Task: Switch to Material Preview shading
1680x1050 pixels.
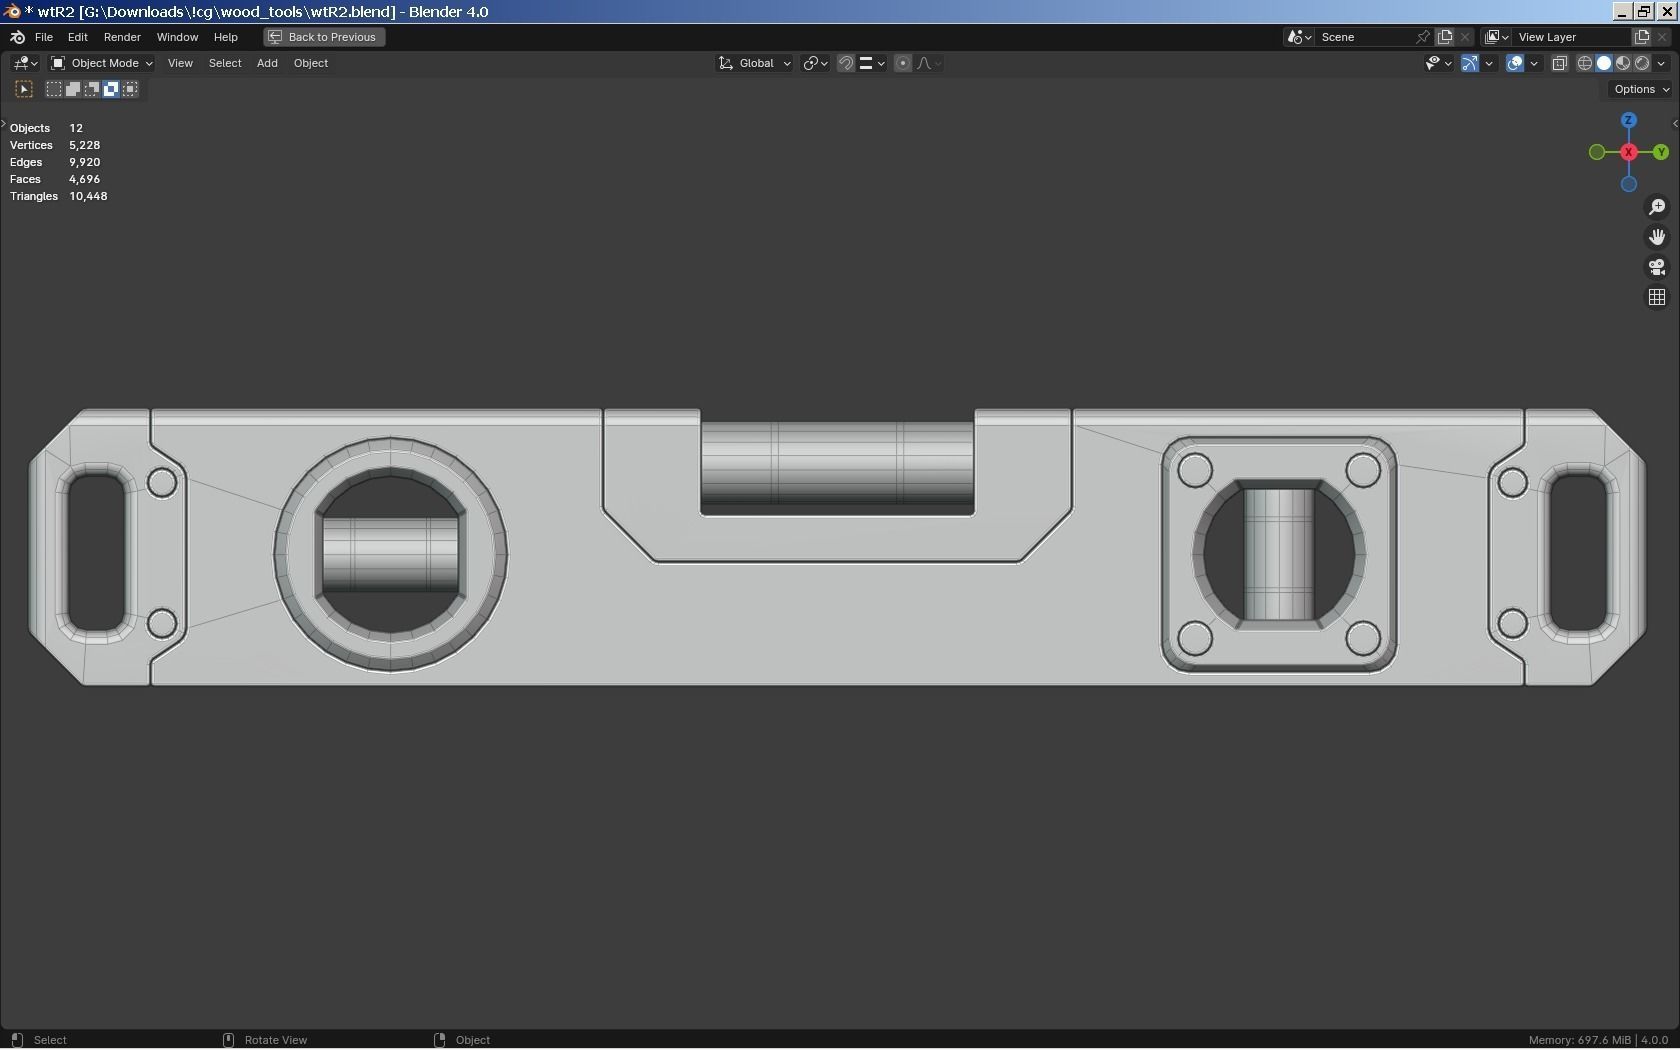Action: pyautogui.click(x=1623, y=63)
